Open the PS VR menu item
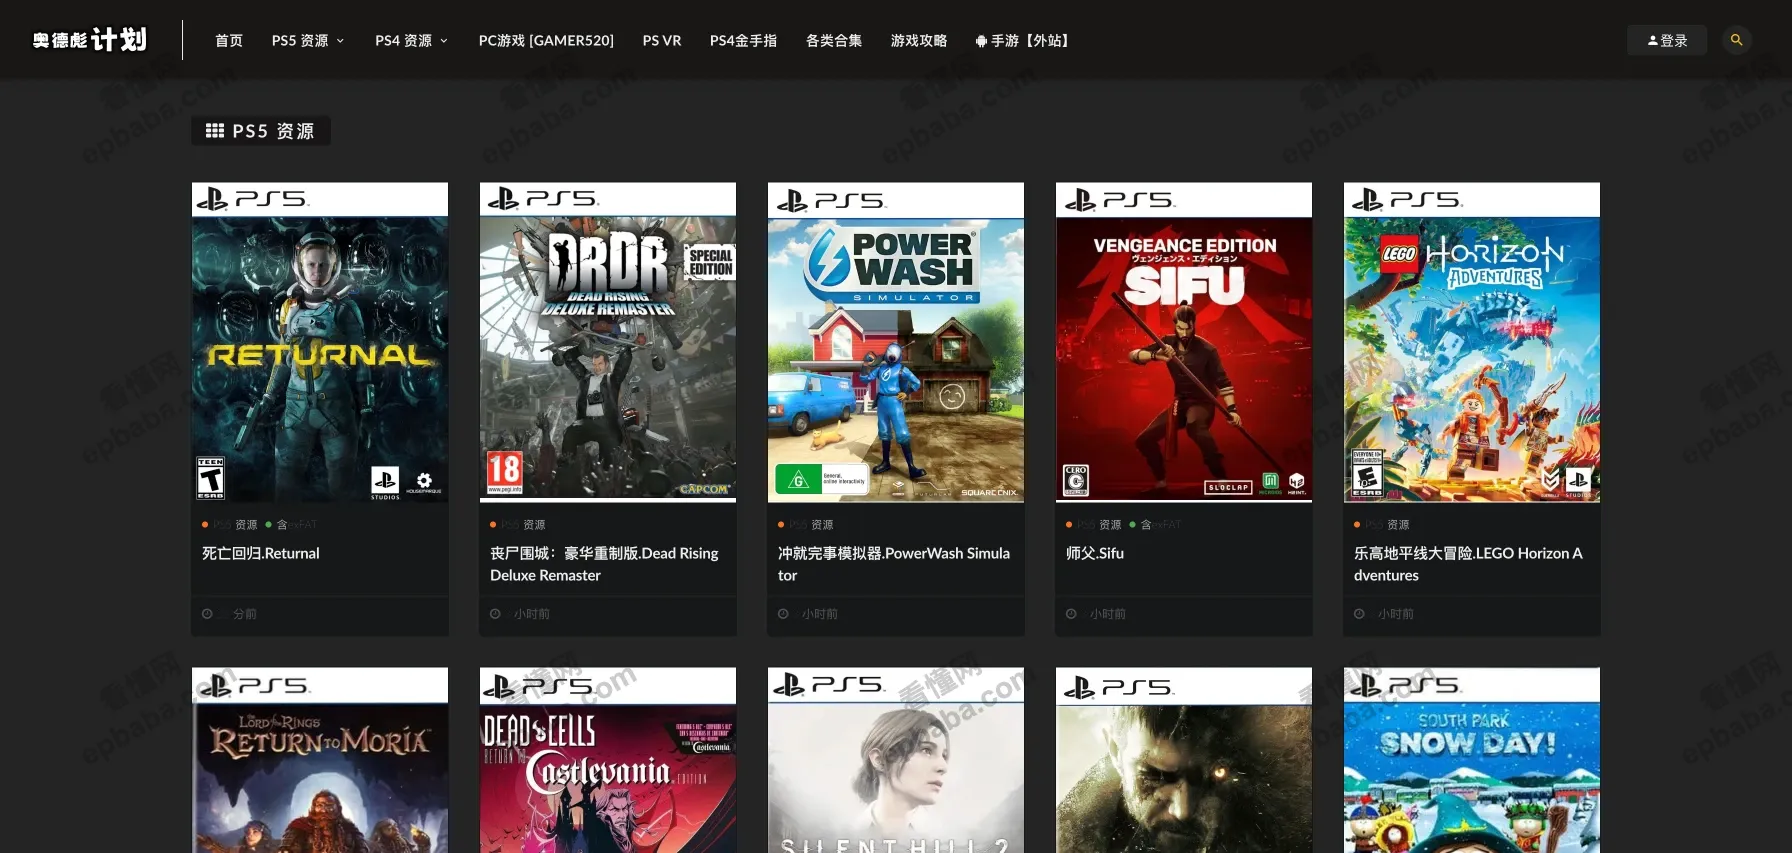This screenshot has width=1792, height=853. 662,40
